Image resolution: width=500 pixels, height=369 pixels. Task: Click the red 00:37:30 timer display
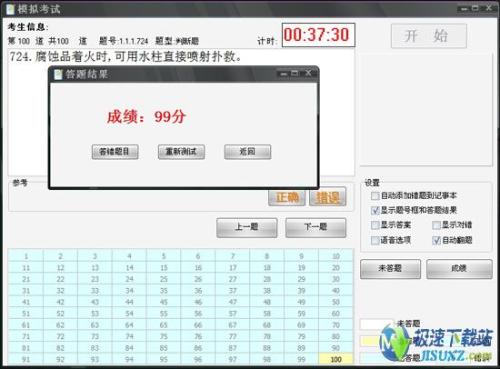coord(318,35)
